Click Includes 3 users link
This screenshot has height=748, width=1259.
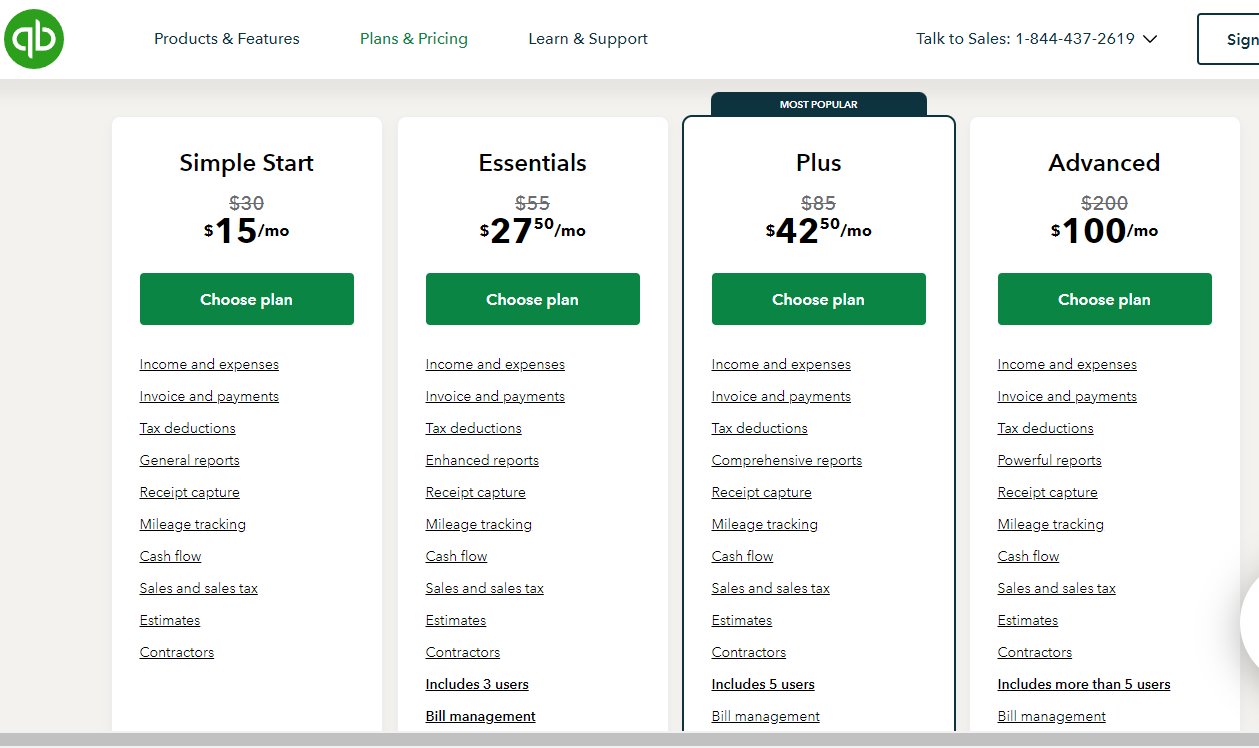[477, 684]
